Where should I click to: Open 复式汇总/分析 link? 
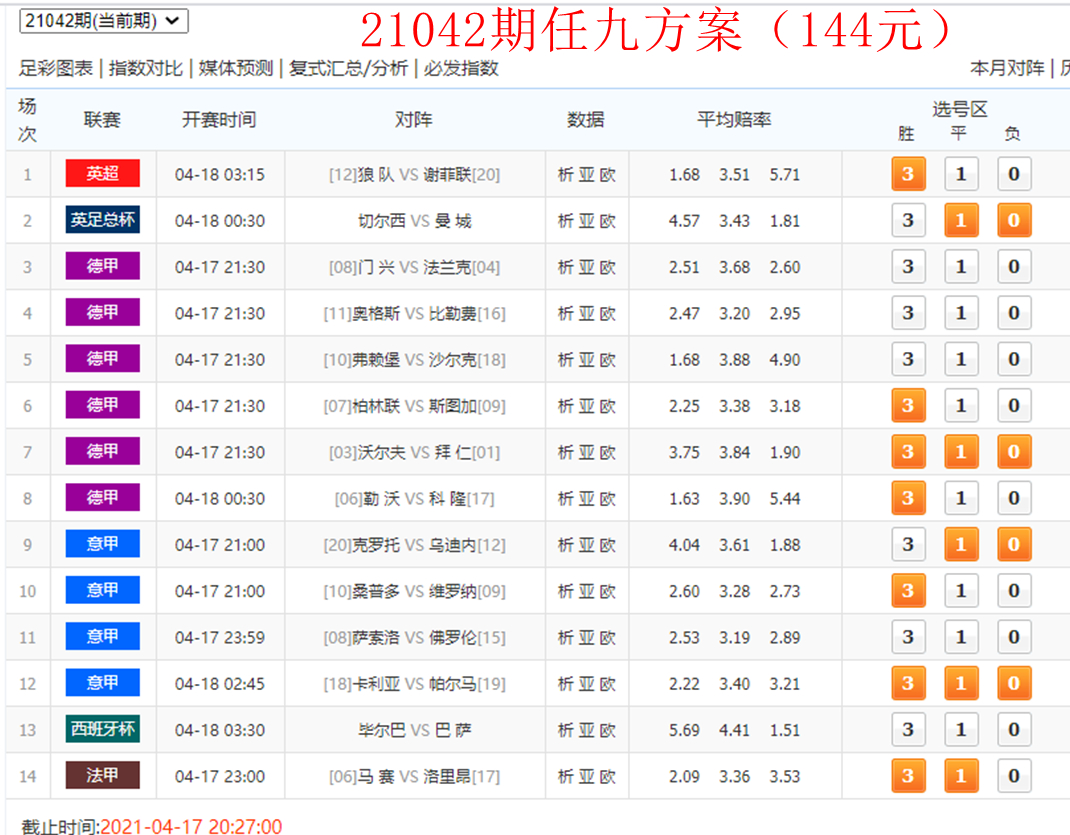(349, 68)
